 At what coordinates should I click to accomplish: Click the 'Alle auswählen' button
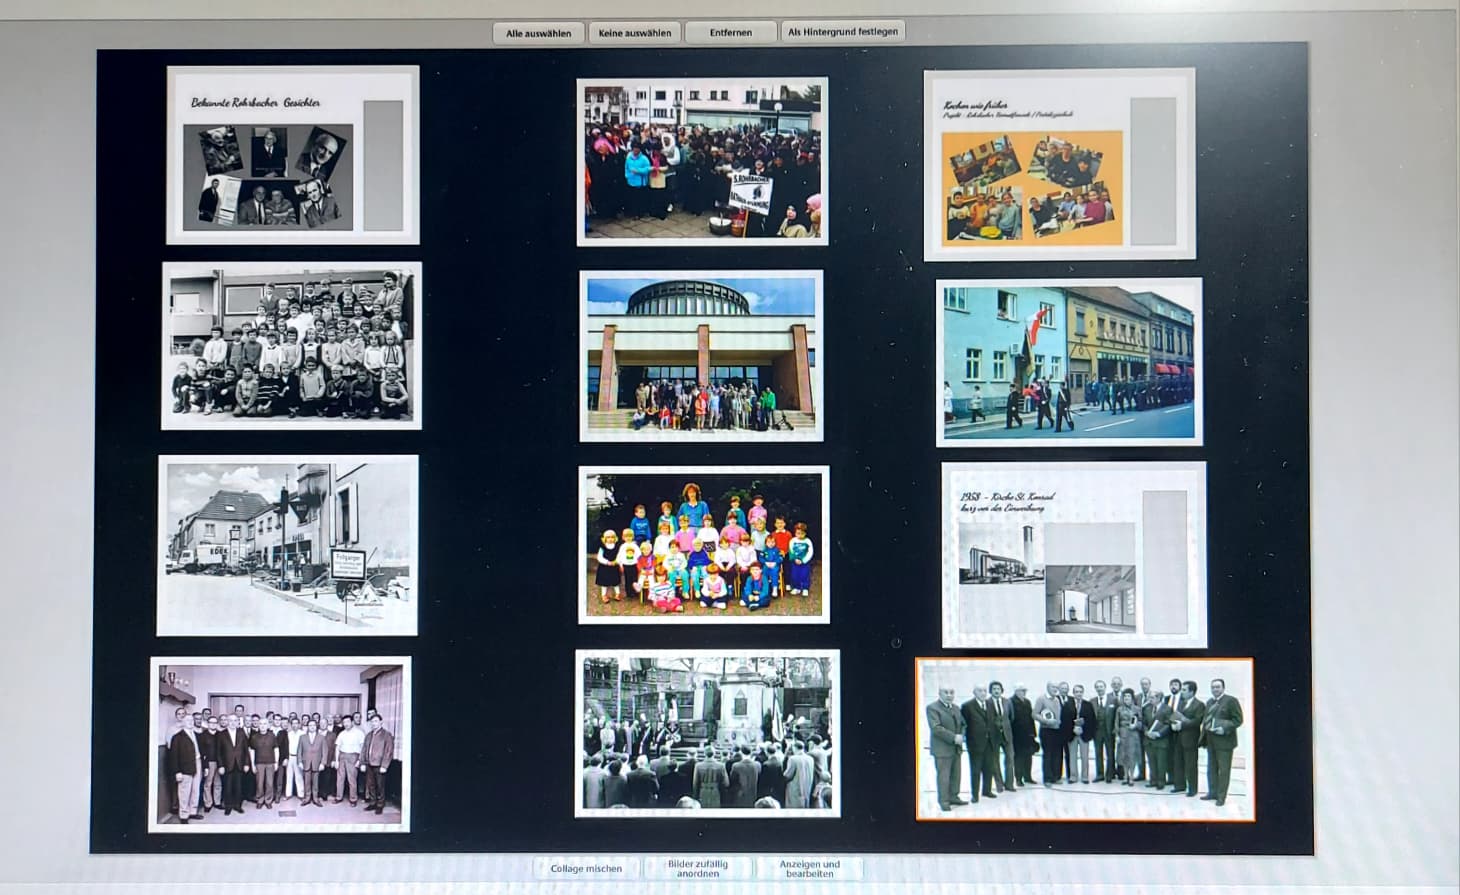pyautogui.click(x=538, y=33)
